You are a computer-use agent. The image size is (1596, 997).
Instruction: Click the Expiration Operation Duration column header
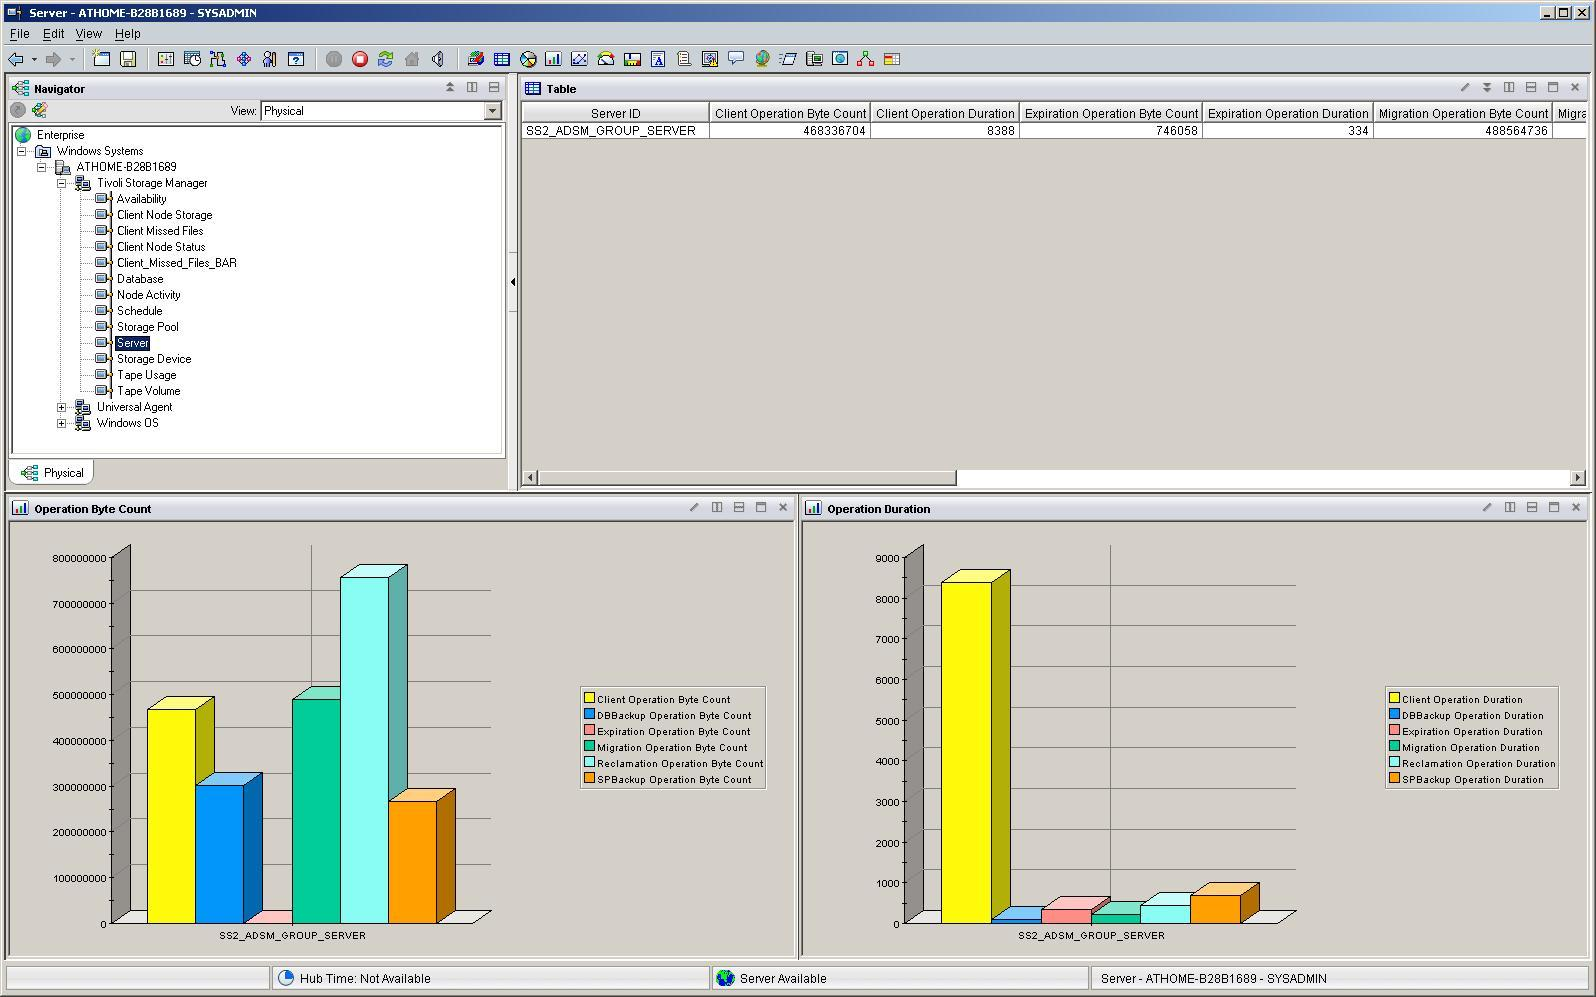tap(1288, 113)
